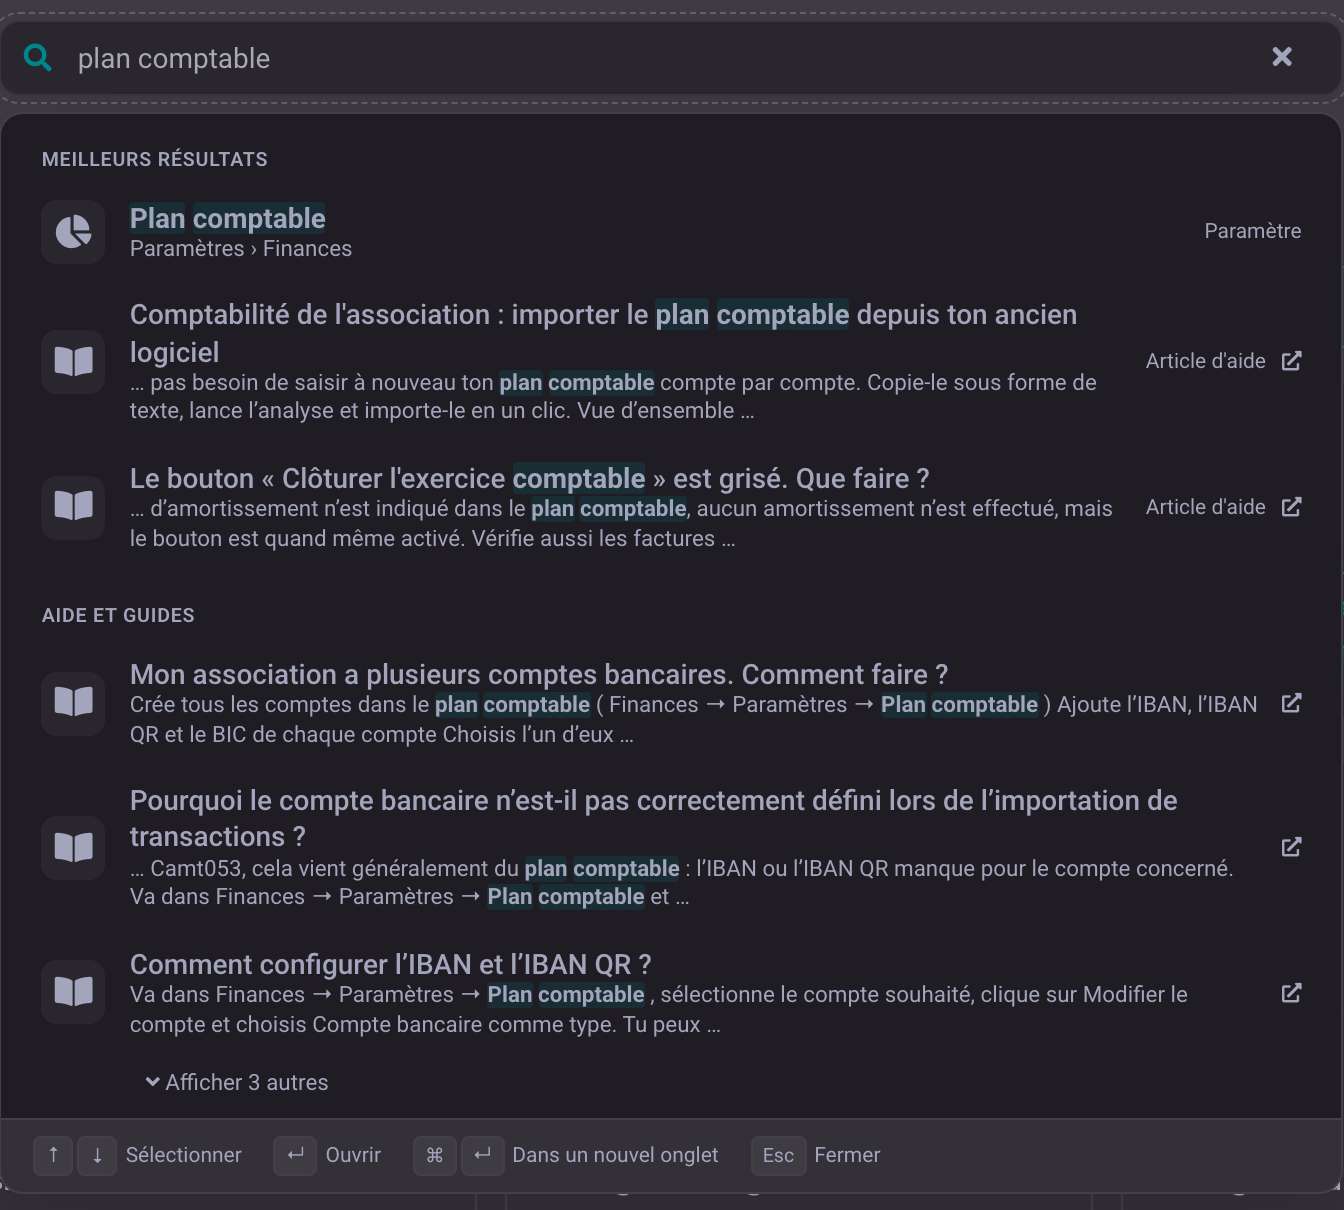Screen dimensions: 1344x1210
Task: Click the down arrow key hint
Action: coord(97,1156)
